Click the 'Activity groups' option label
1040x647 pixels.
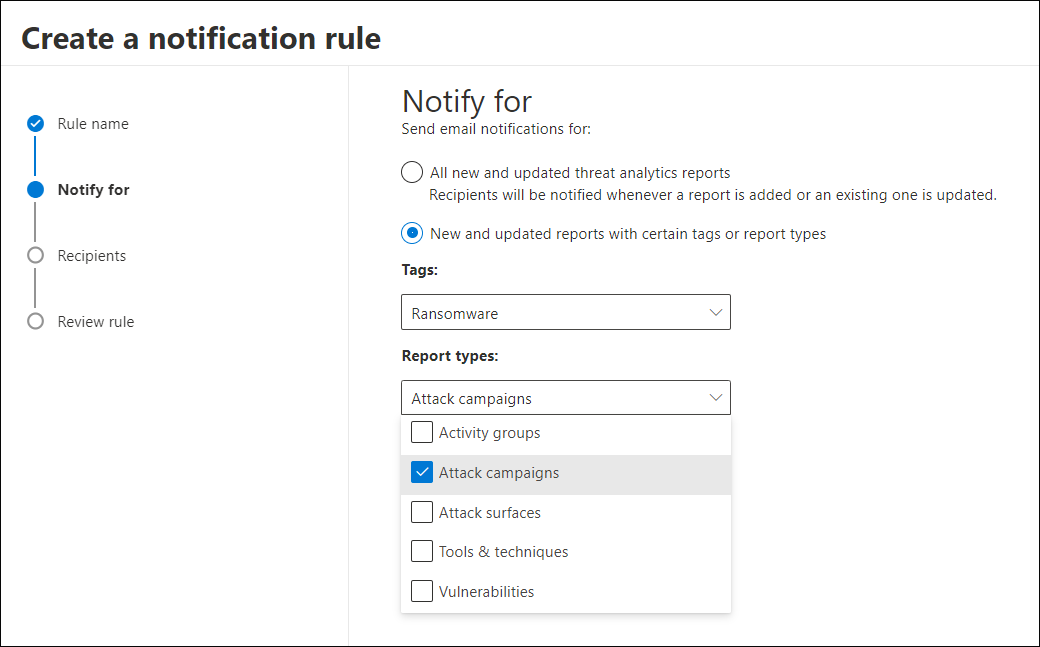point(489,433)
